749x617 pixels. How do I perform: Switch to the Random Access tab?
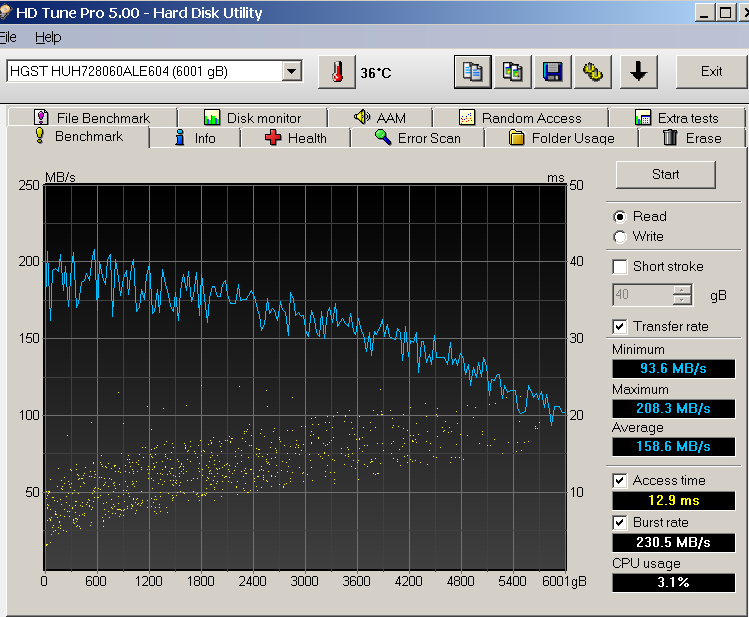click(520, 118)
